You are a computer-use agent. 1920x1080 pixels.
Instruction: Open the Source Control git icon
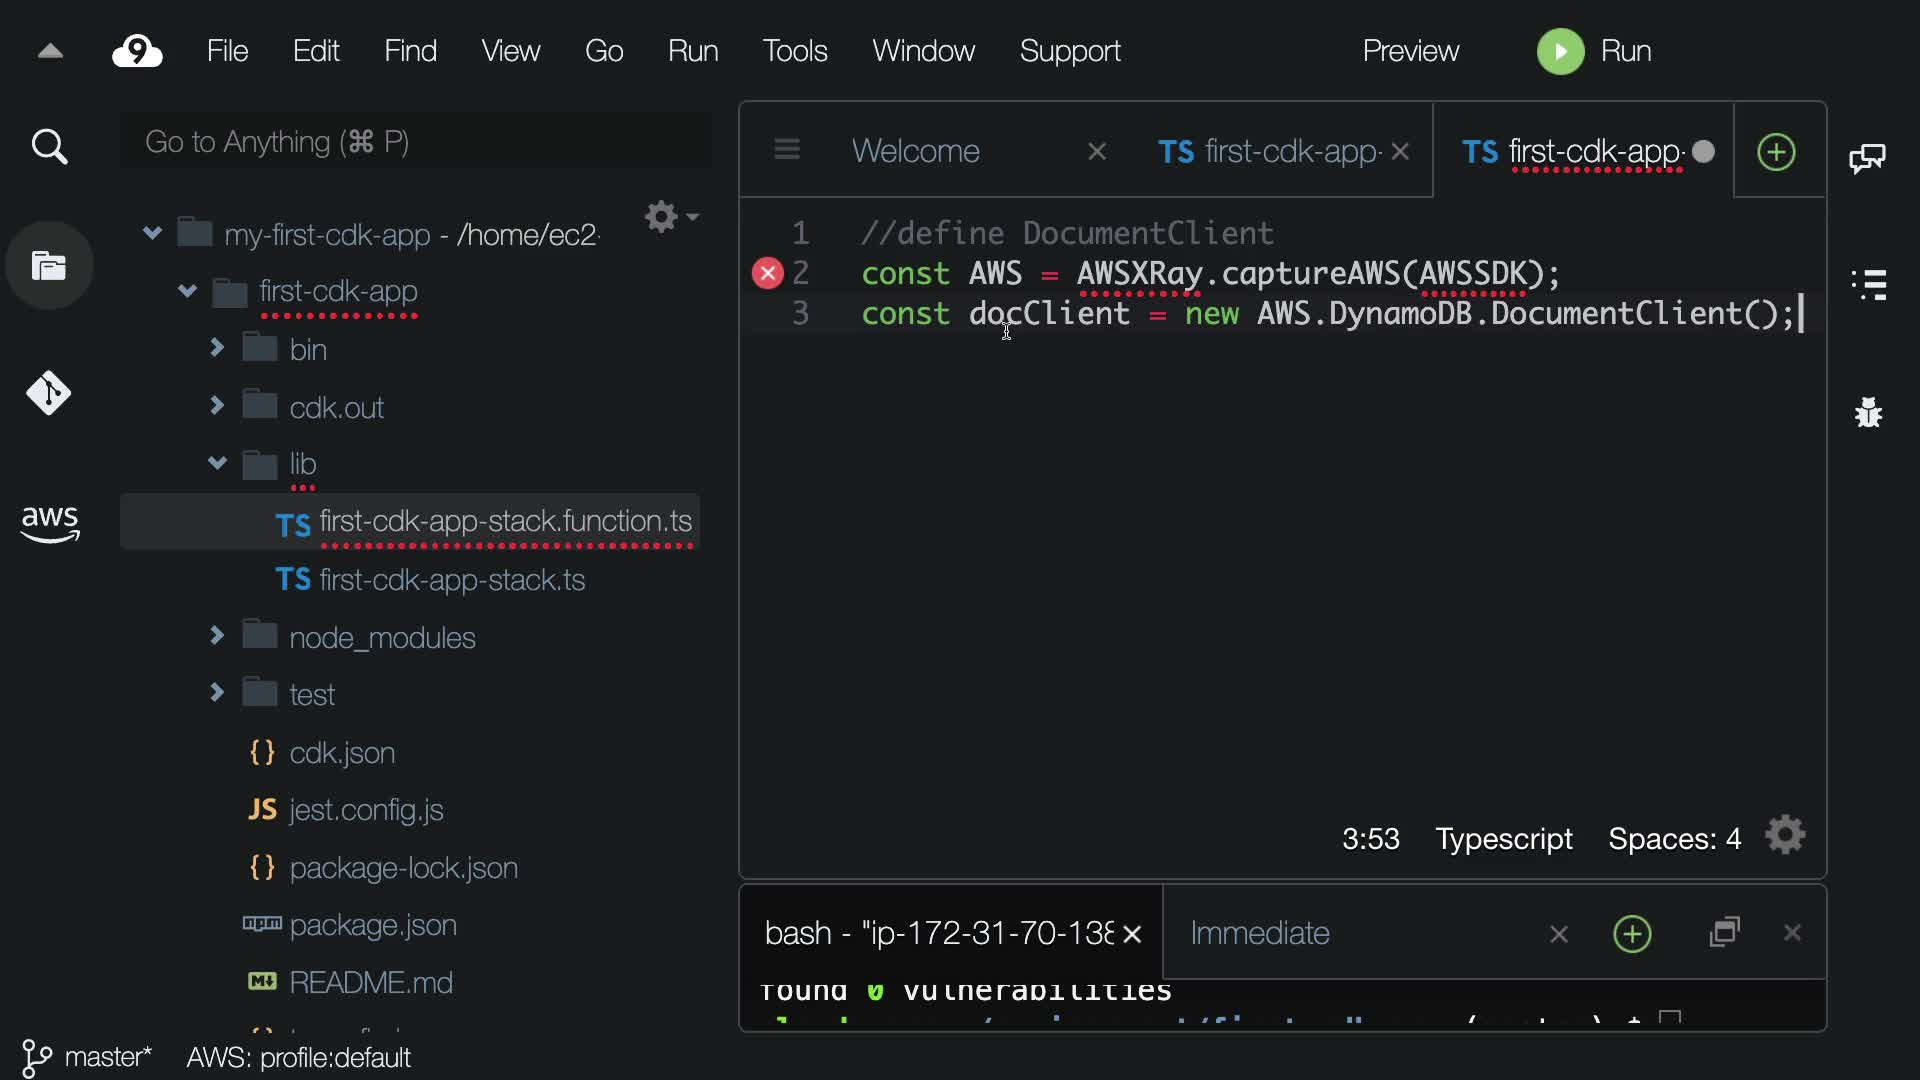(49, 393)
